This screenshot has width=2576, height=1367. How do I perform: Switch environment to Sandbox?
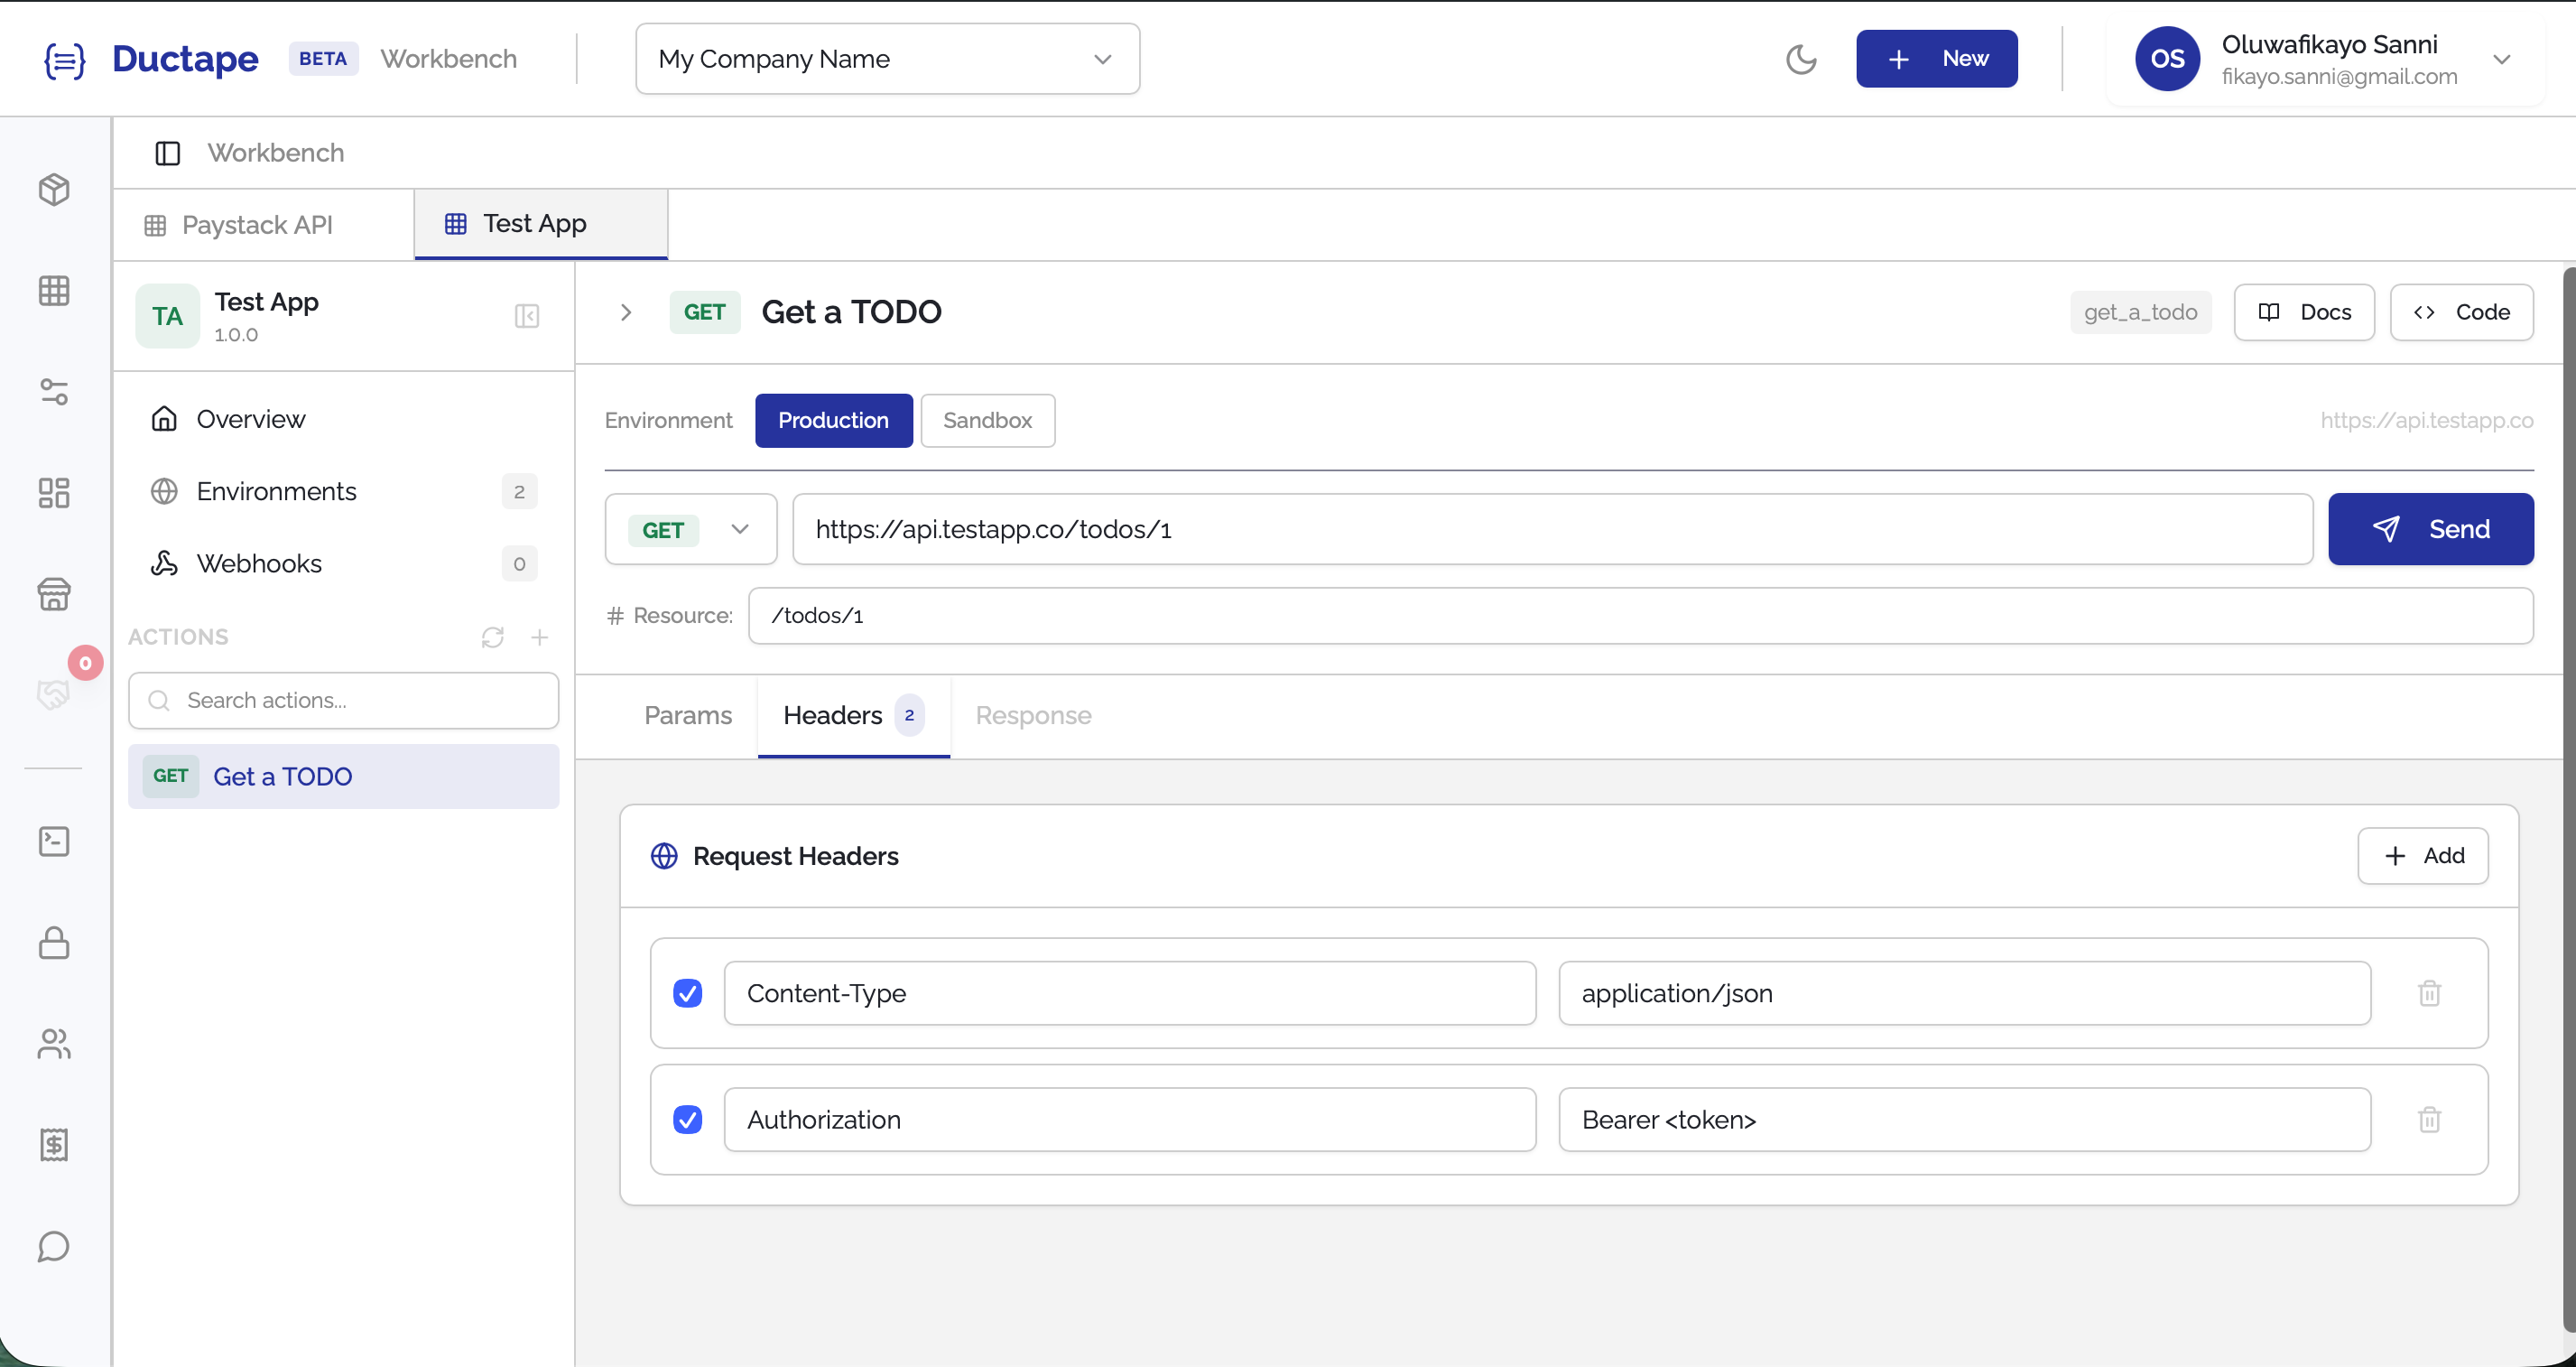point(987,420)
